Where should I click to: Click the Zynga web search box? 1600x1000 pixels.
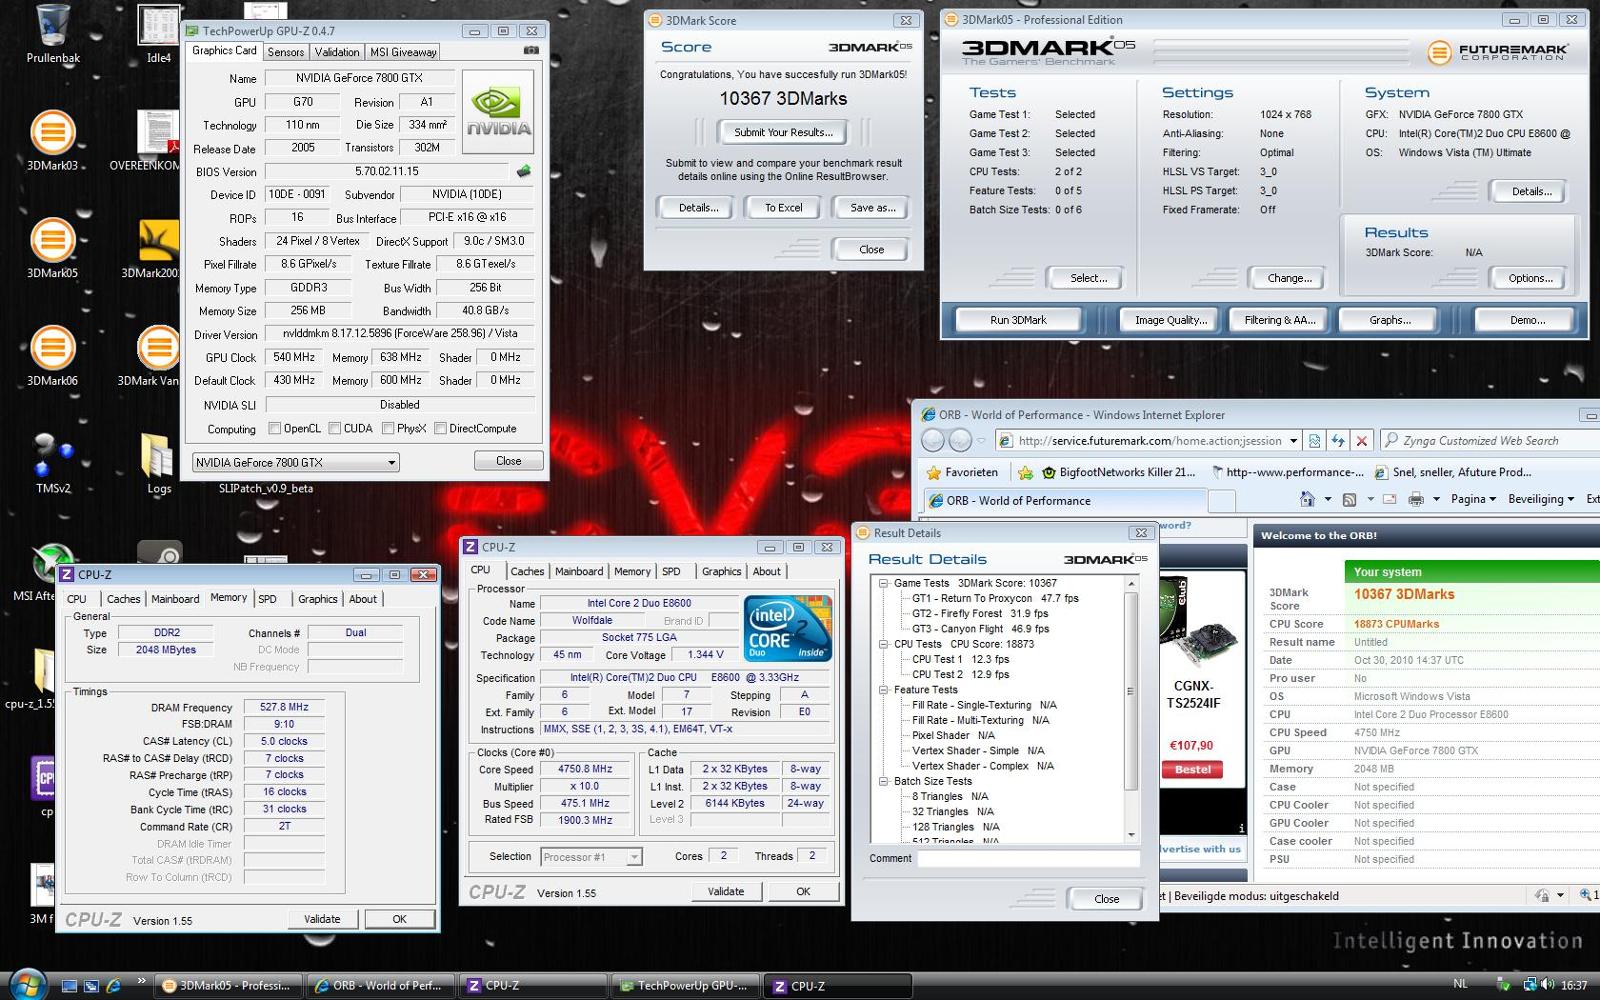1489,441
